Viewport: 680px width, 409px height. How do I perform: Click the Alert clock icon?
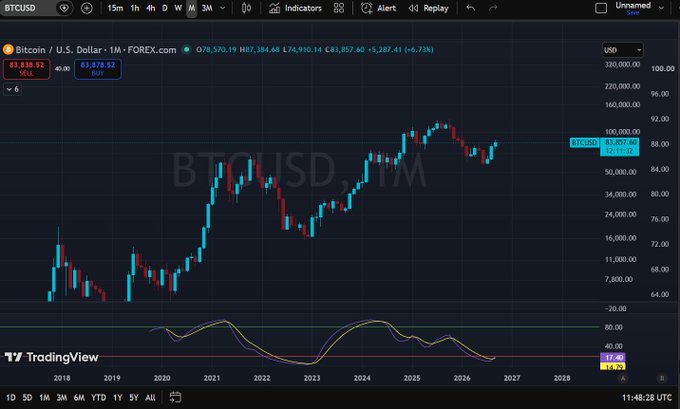pos(366,8)
